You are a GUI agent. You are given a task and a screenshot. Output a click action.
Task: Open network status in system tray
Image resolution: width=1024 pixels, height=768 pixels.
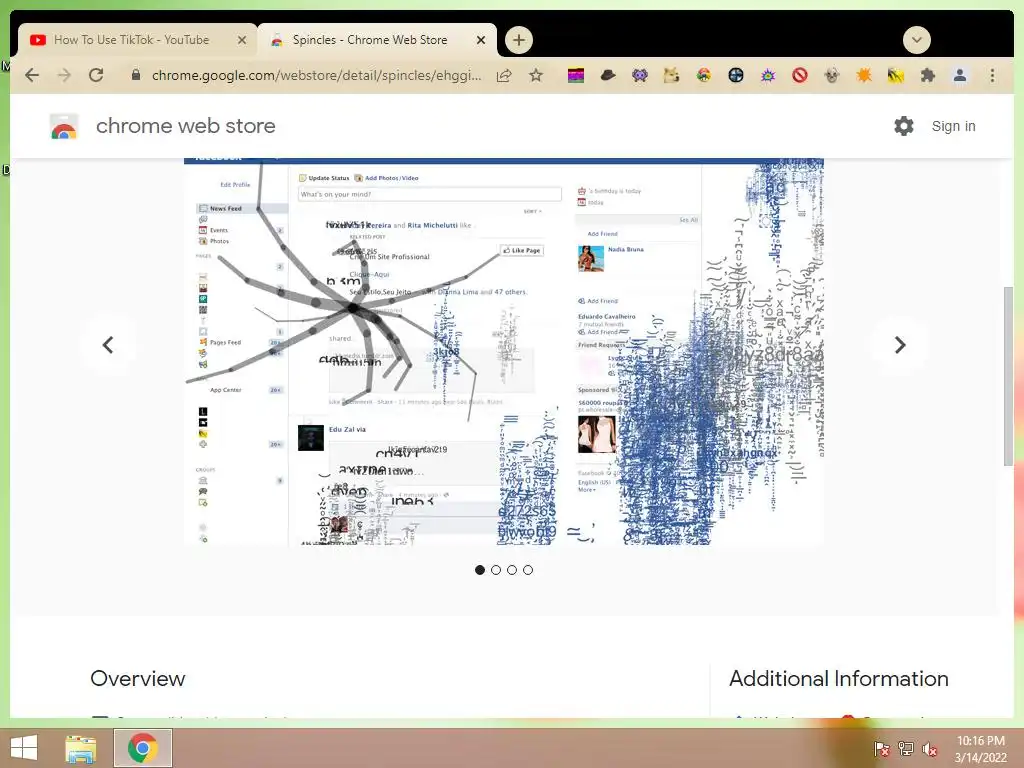[x=906, y=749]
